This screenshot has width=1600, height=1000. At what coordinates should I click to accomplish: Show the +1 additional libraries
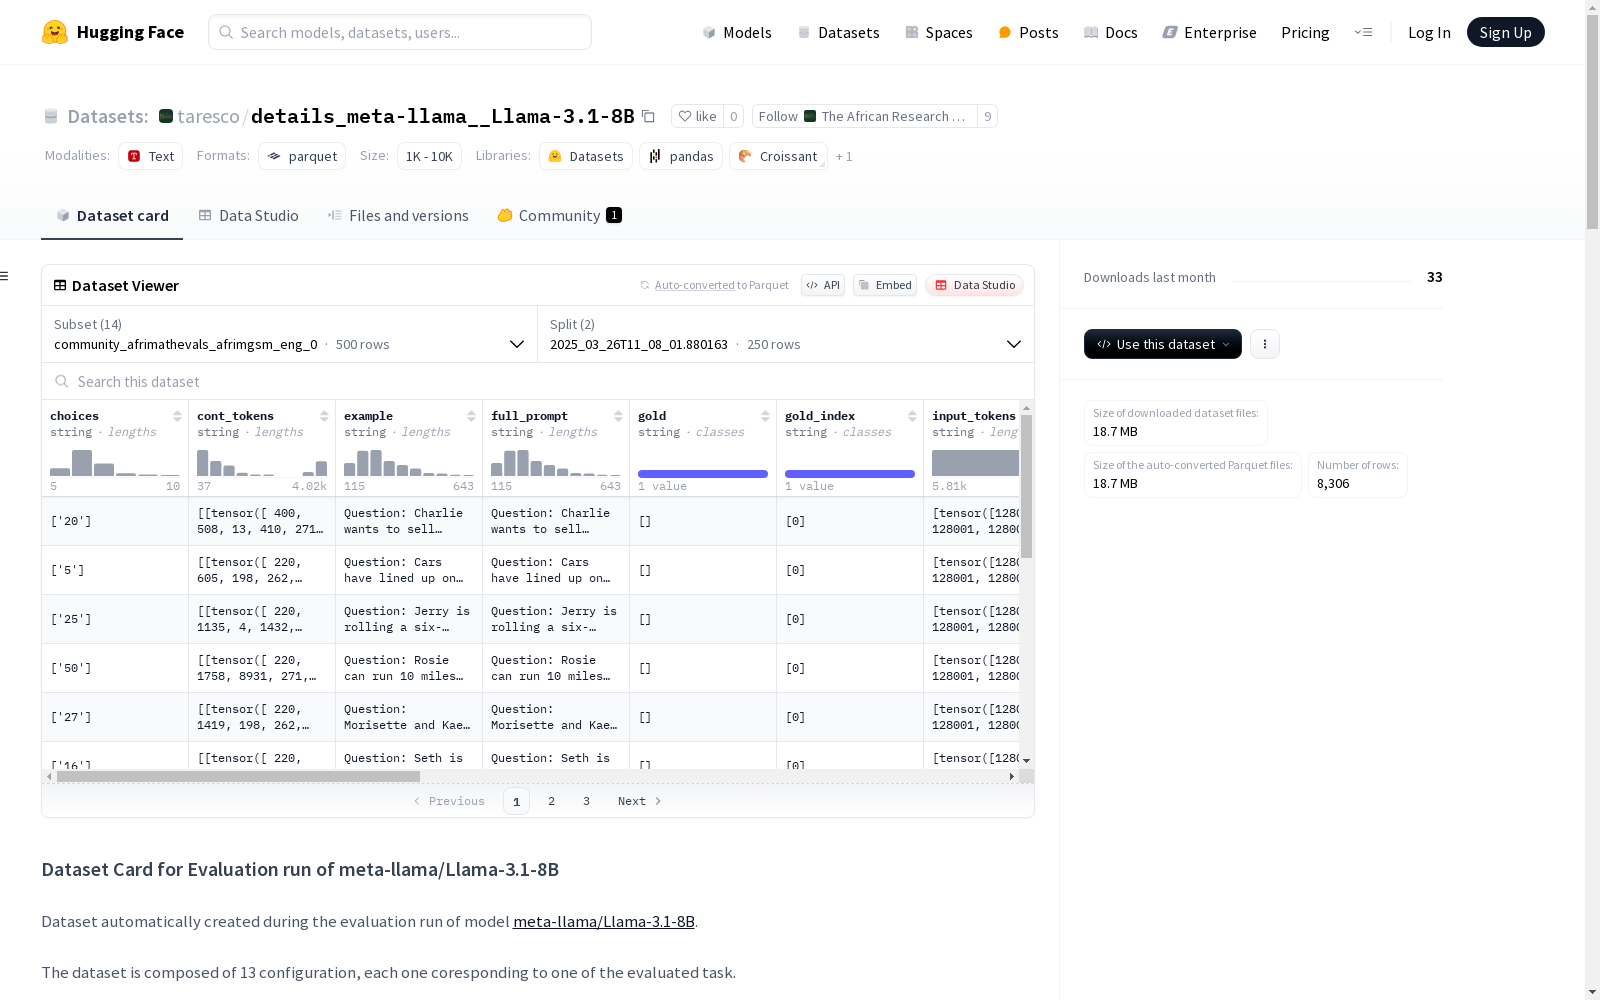(x=844, y=156)
